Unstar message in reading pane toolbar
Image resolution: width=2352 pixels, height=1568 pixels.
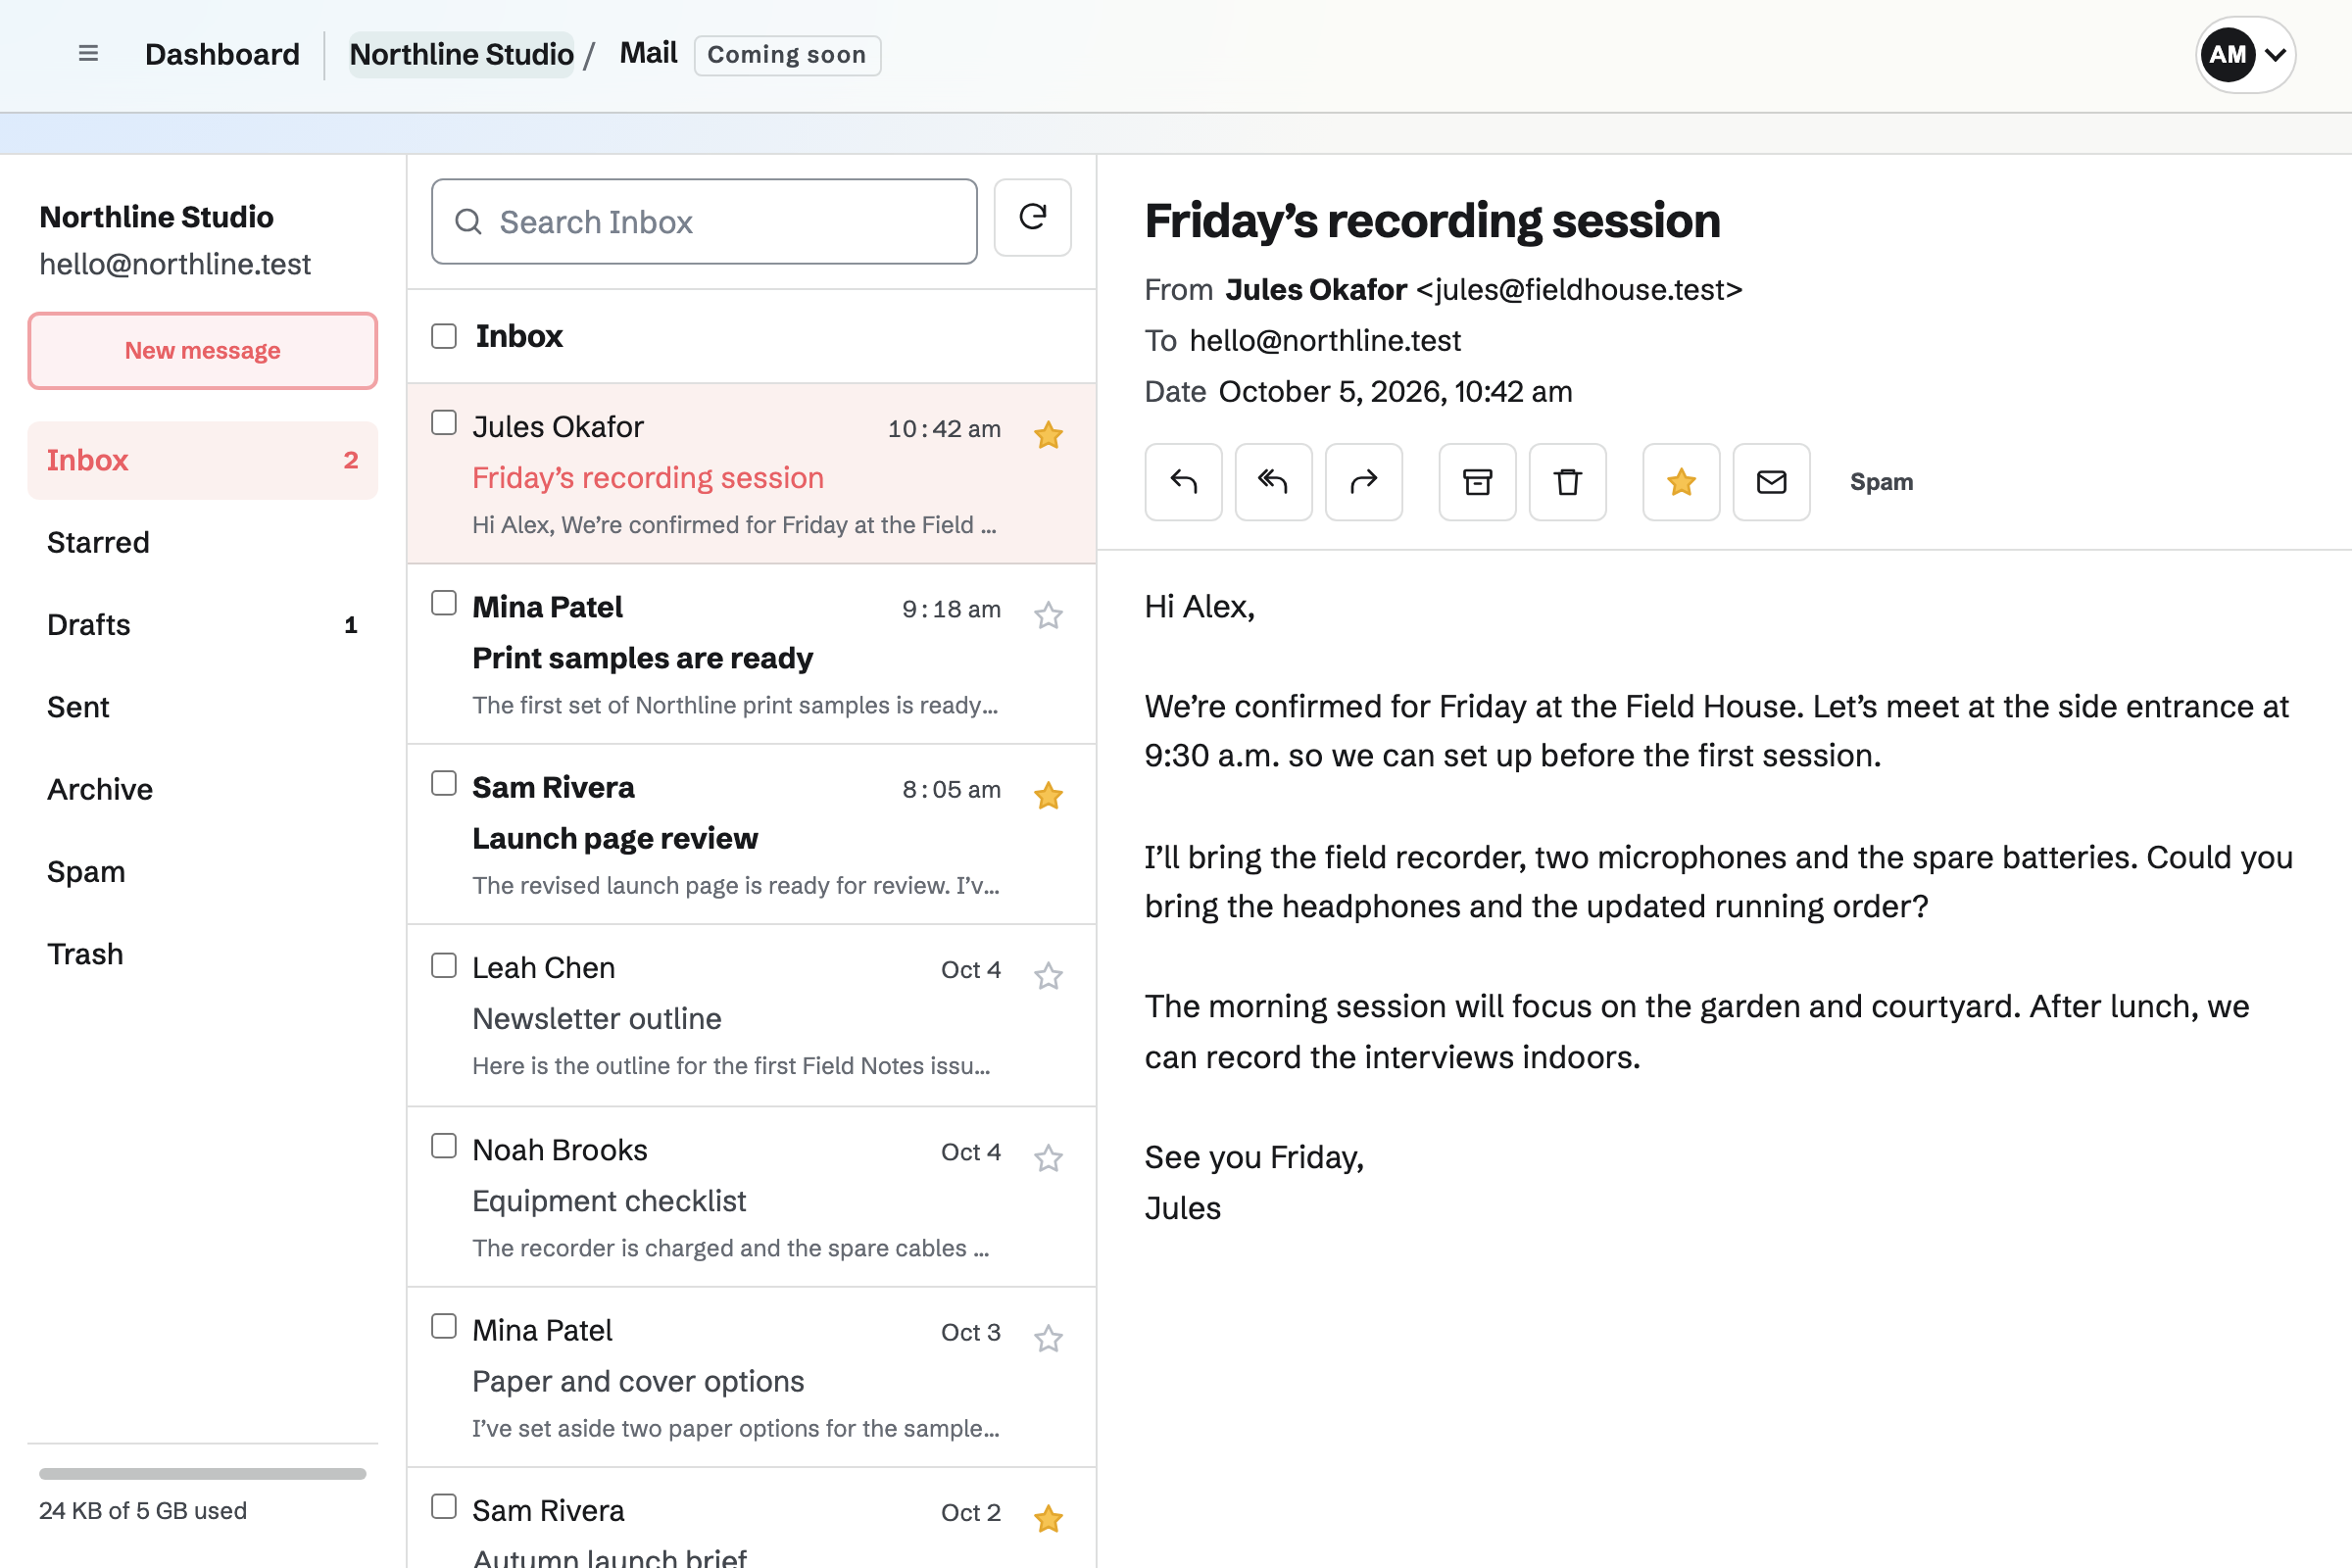[x=1681, y=482]
